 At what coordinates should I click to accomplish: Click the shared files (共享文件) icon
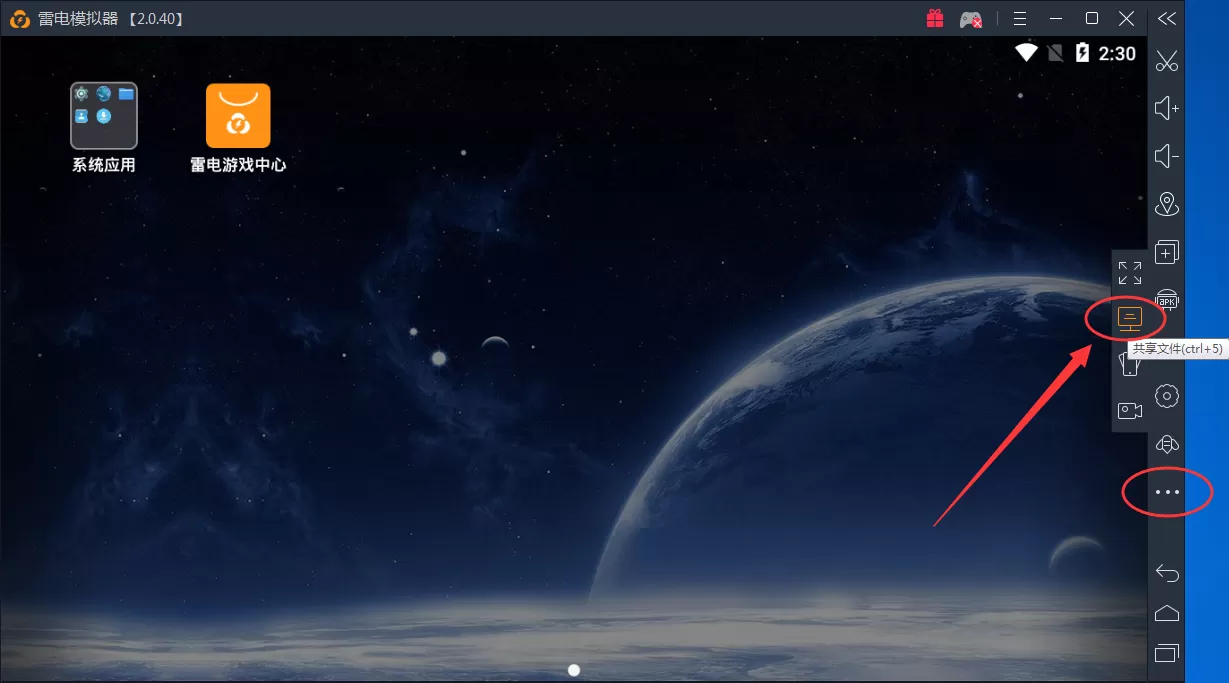[1130, 319]
